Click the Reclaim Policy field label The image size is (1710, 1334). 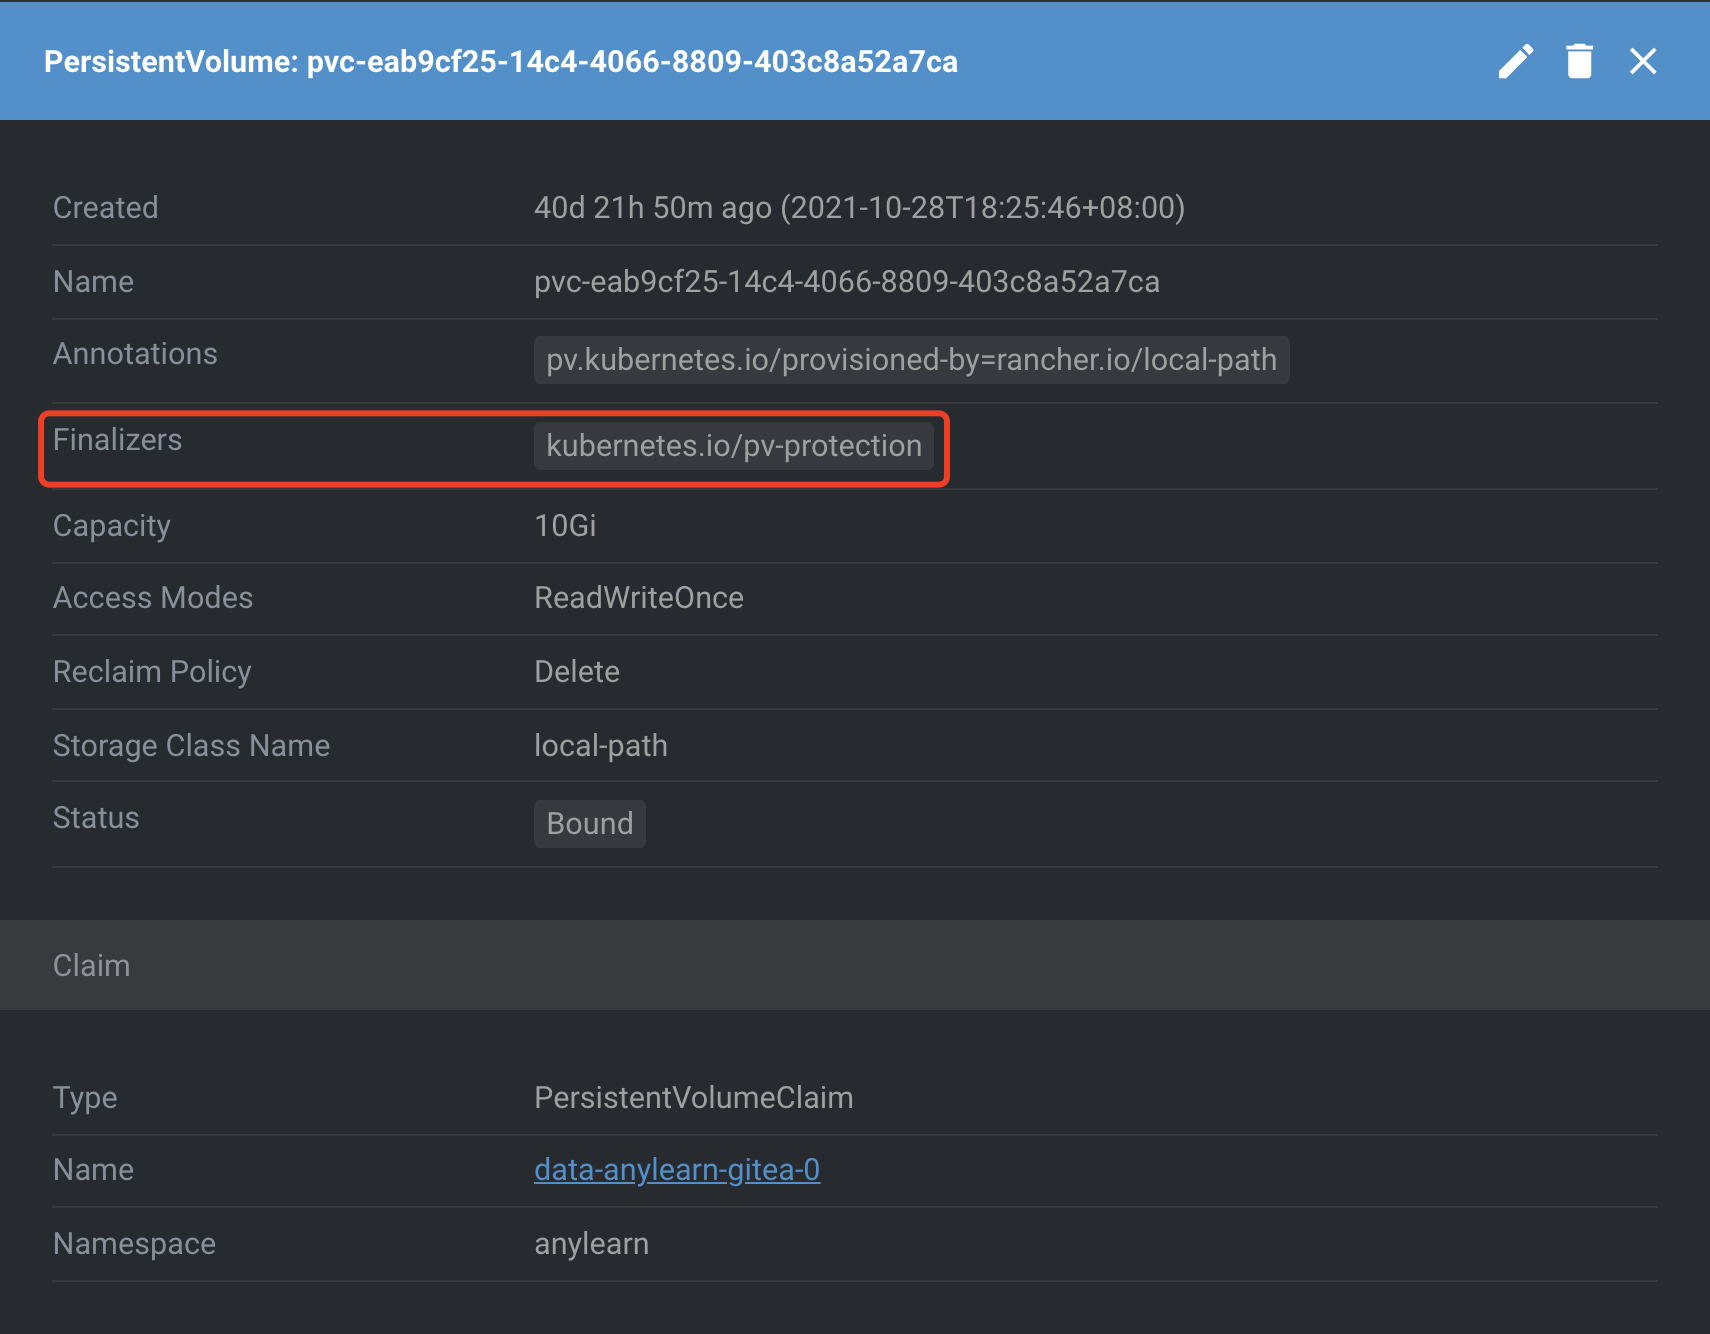(x=152, y=672)
